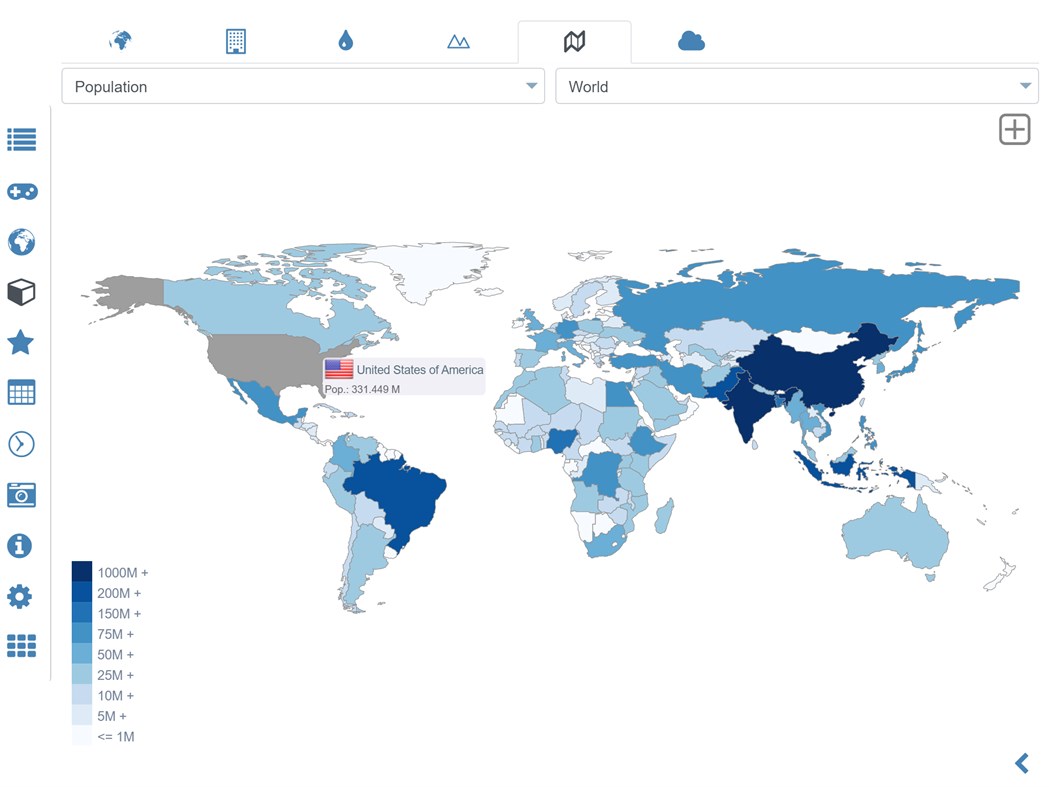Select the game controller quiz icon

coord(21,191)
